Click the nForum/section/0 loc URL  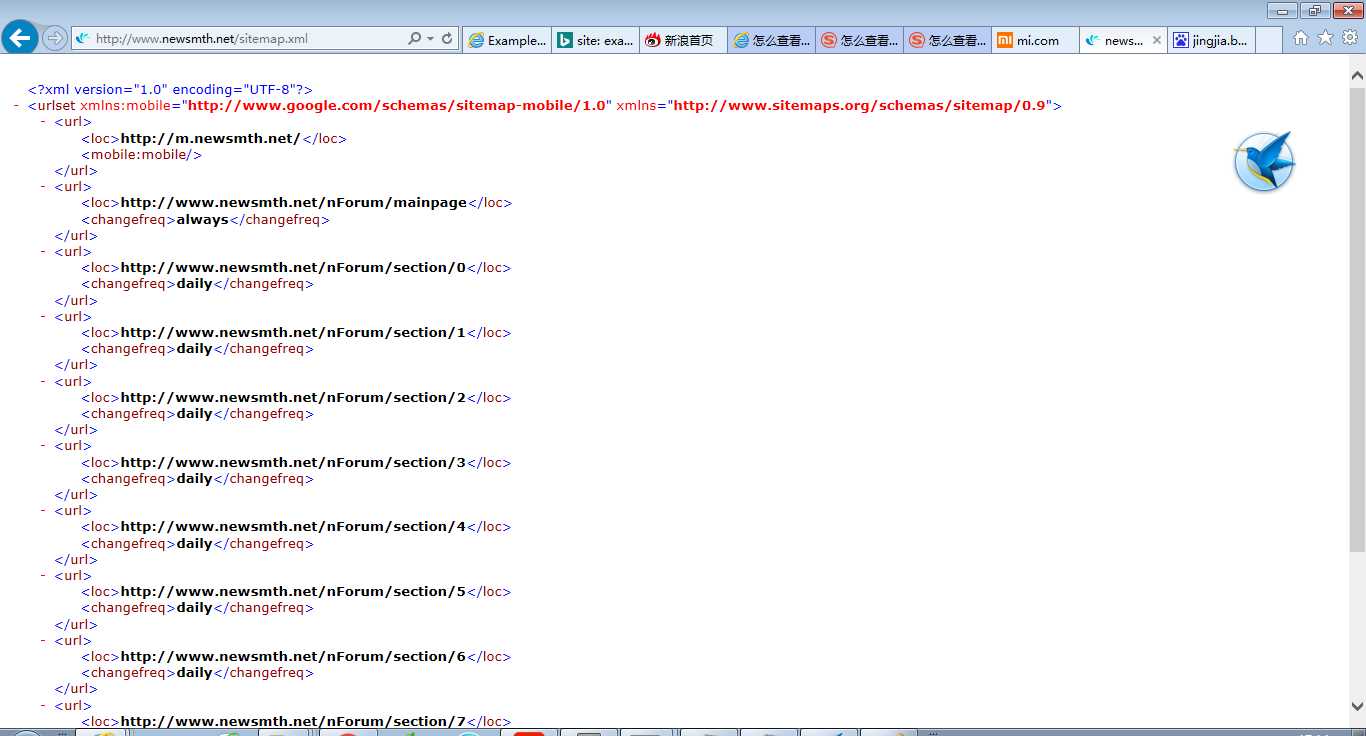pyautogui.click(x=293, y=267)
